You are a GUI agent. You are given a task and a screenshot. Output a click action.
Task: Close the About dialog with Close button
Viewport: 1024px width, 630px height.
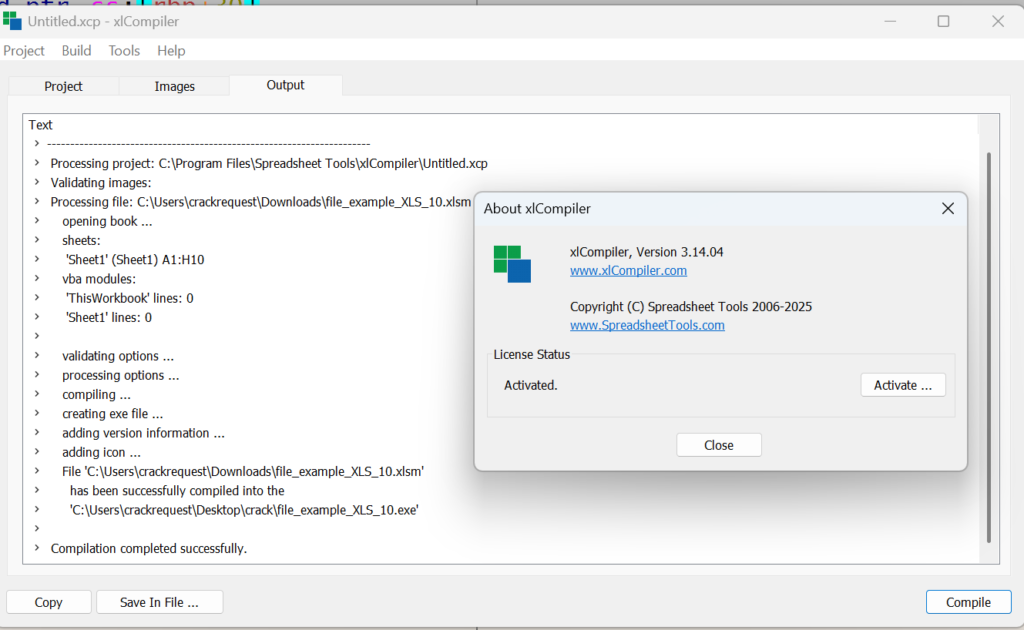coord(718,445)
